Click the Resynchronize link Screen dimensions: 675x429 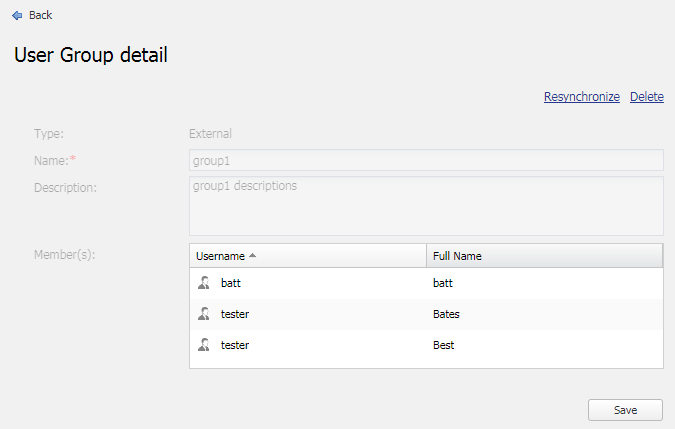click(581, 97)
